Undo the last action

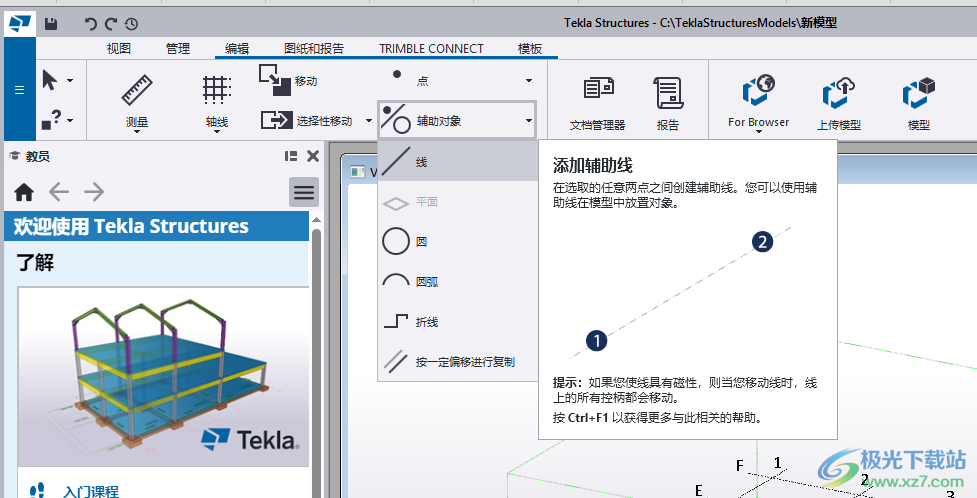[90, 24]
